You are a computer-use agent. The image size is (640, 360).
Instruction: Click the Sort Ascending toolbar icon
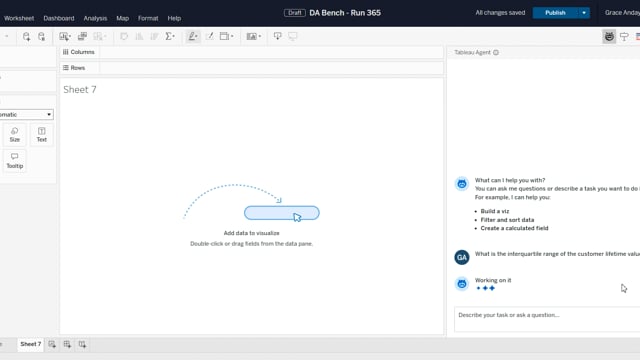coord(139,36)
